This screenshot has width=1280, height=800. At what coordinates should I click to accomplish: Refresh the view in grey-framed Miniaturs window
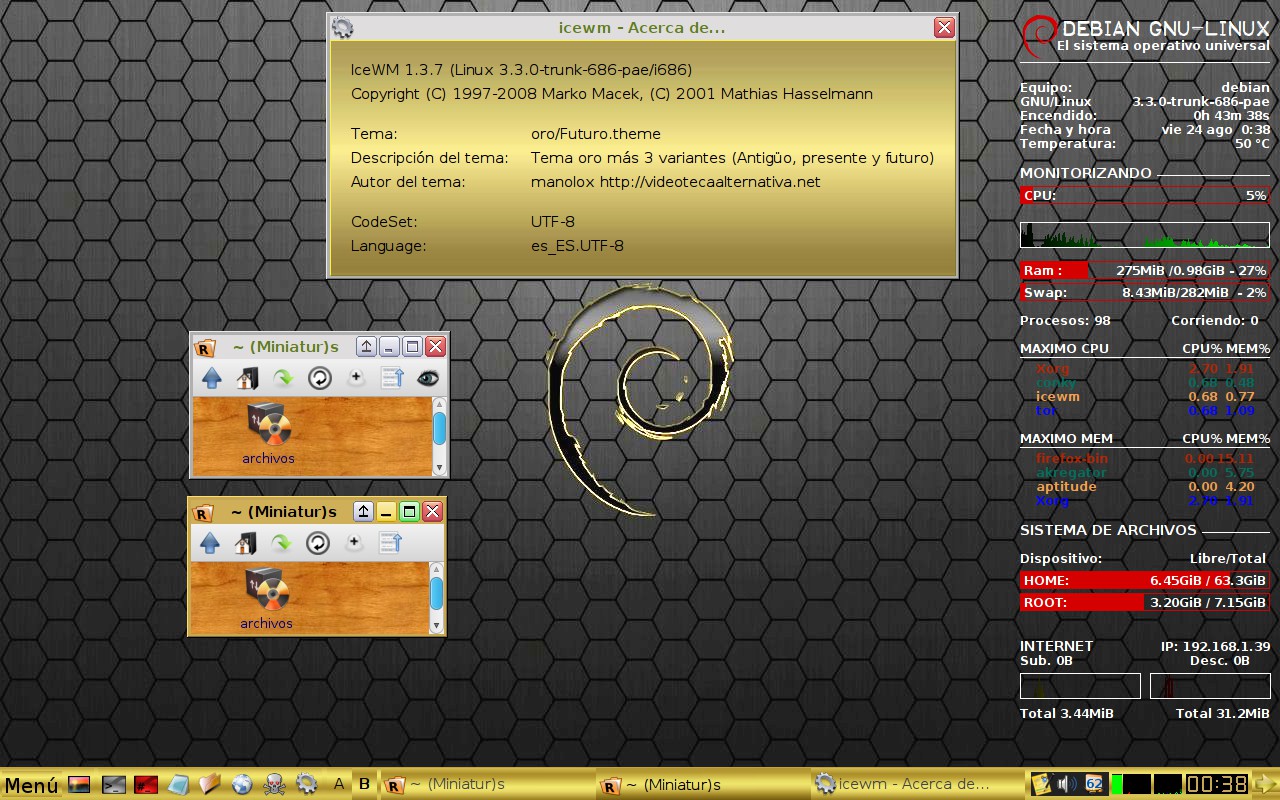[319, 378]
